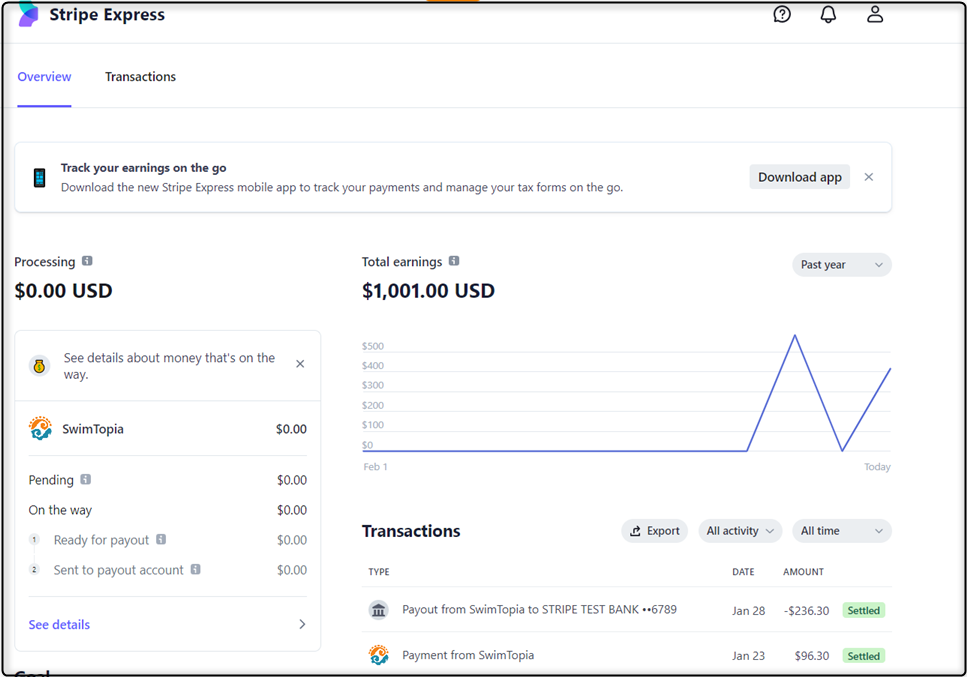Screen dimensions: 967x677
Task: Click the money bag icon
Action: (x=39, y=366)
